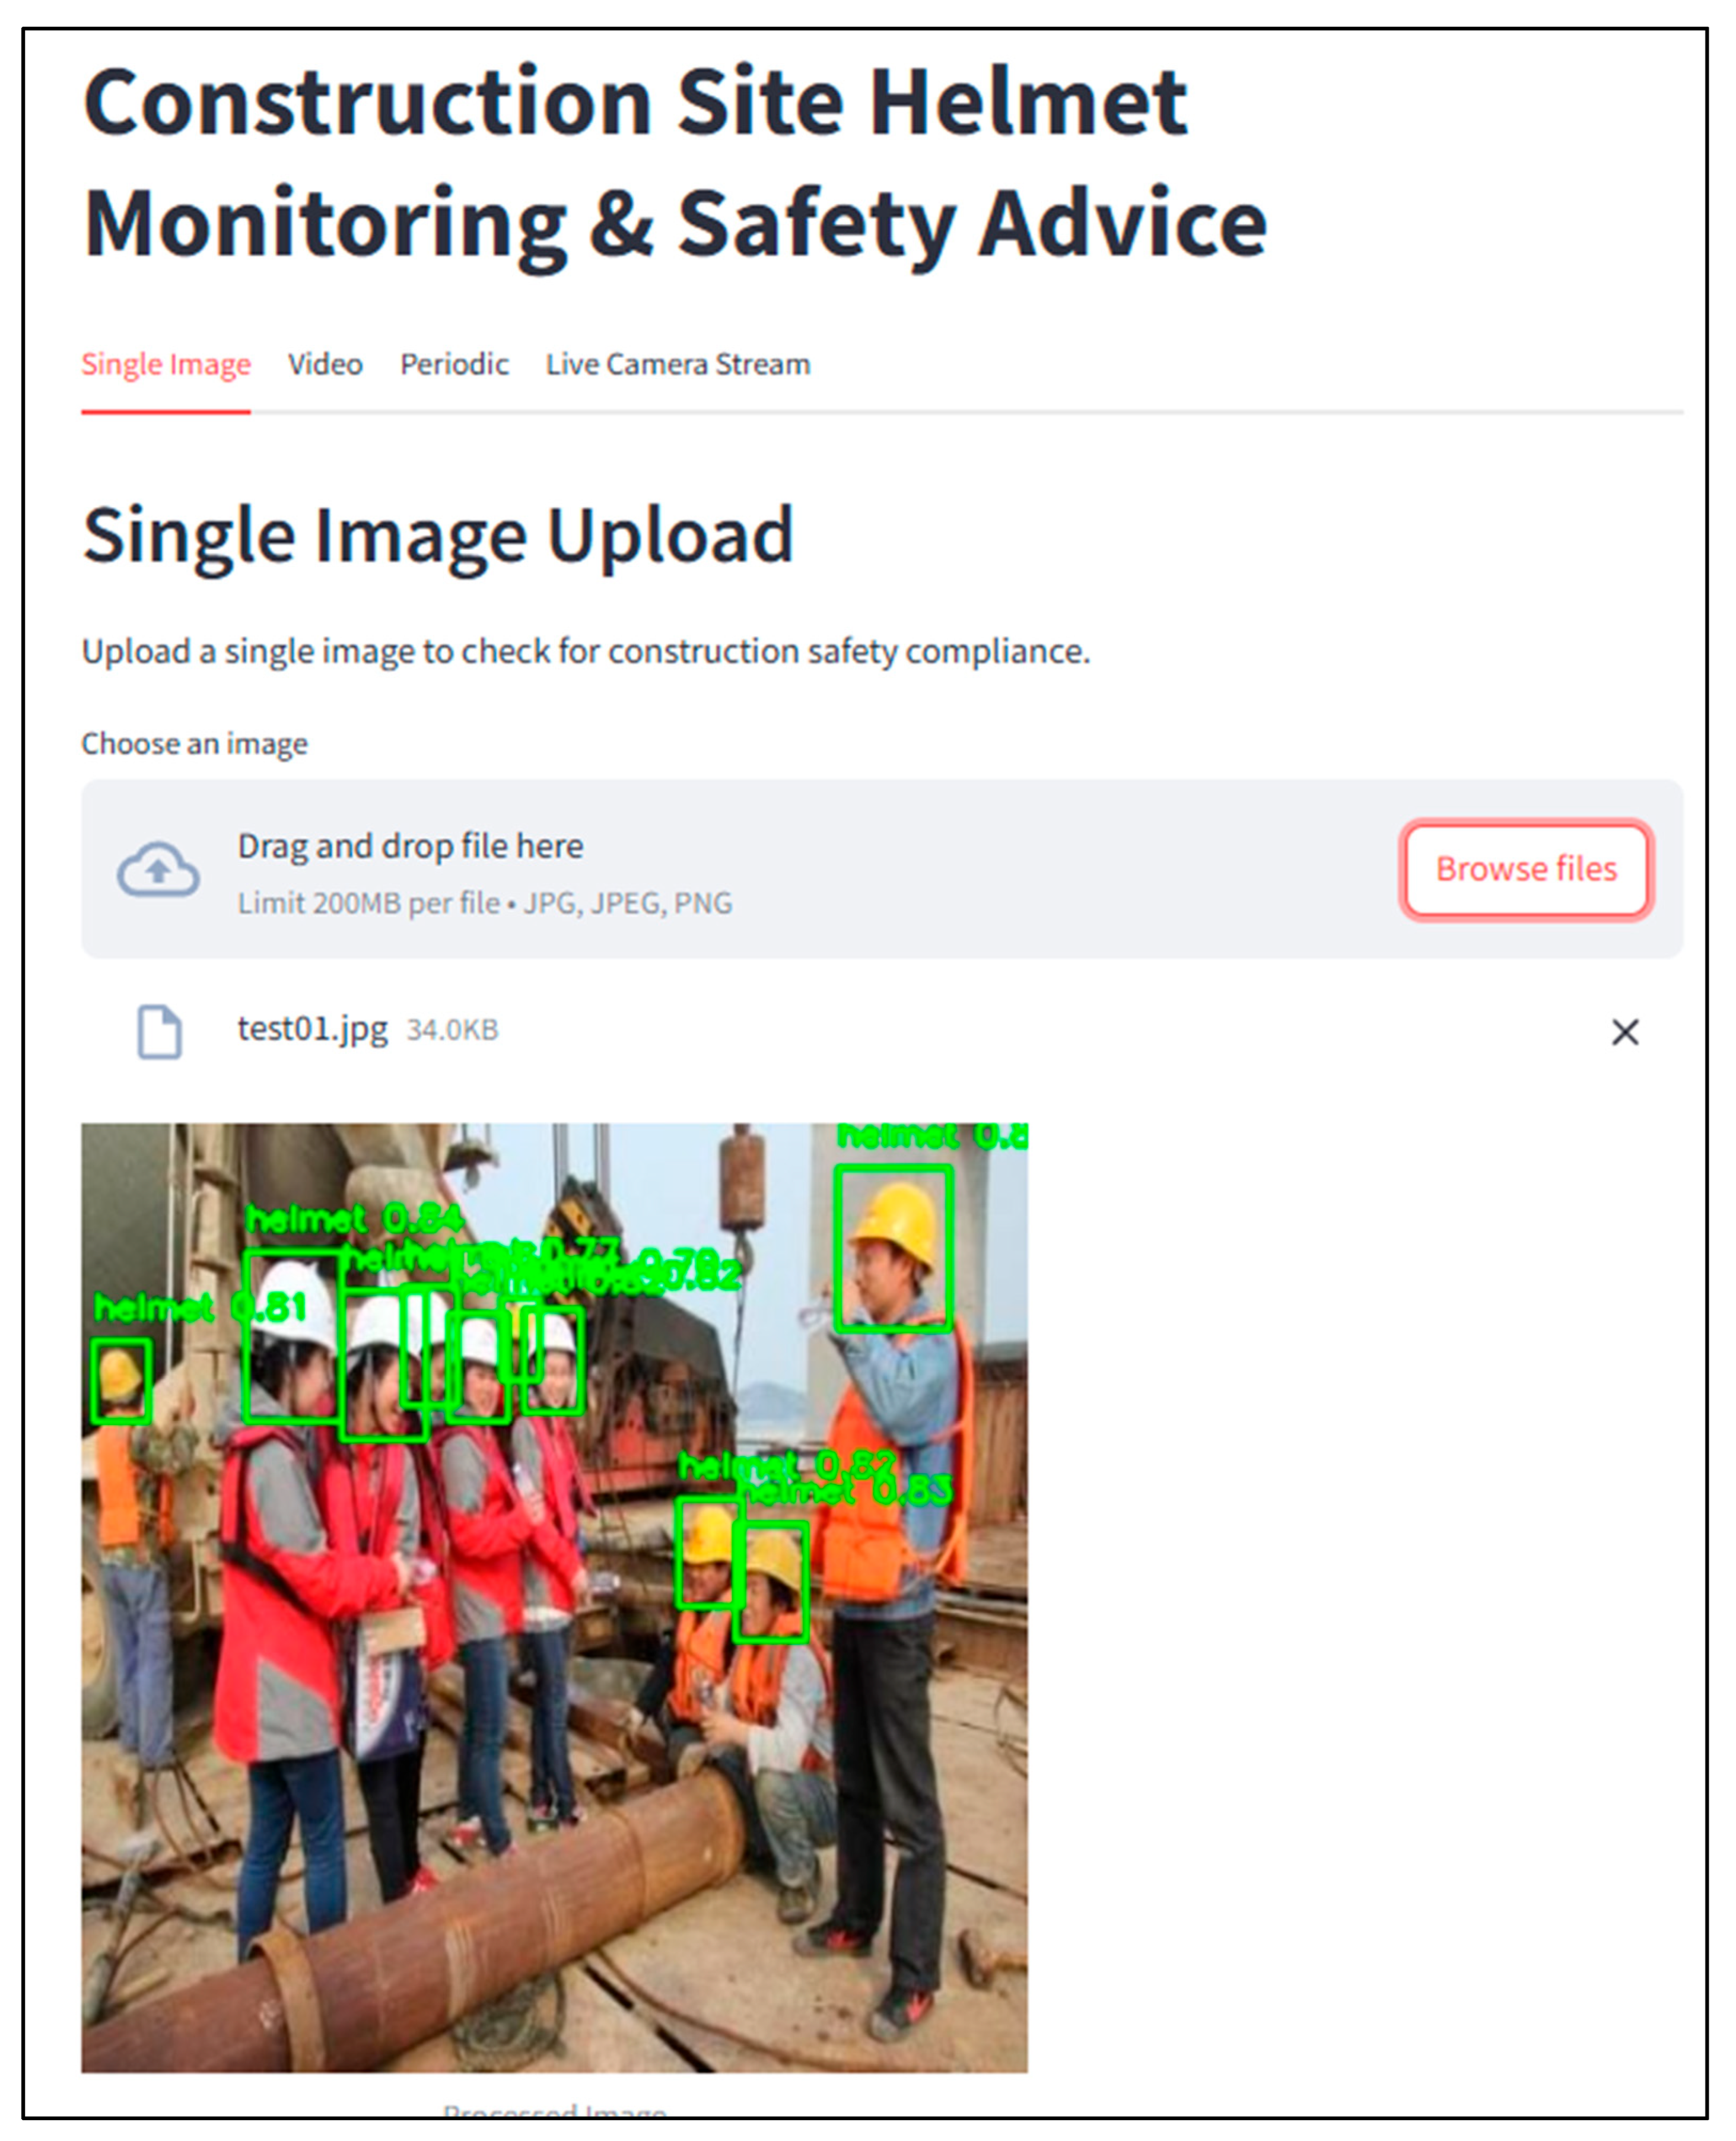Click the cloud upload icon
The height and width of the screenshot is (2141, 1736).
click(158, 869)
